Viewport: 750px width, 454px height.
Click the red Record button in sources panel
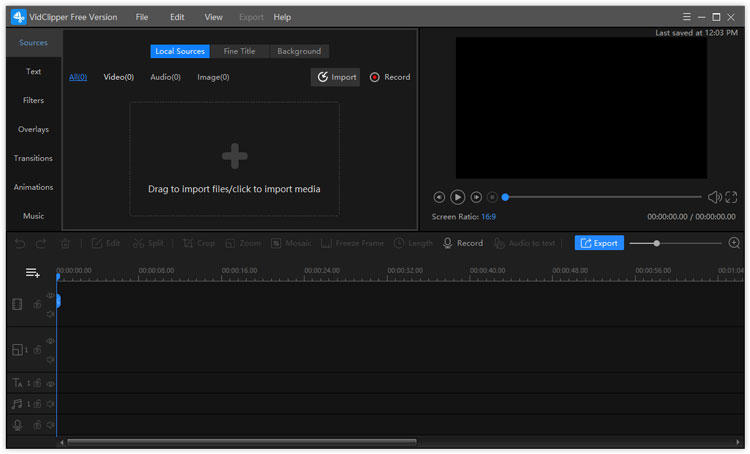coord(390,77)
